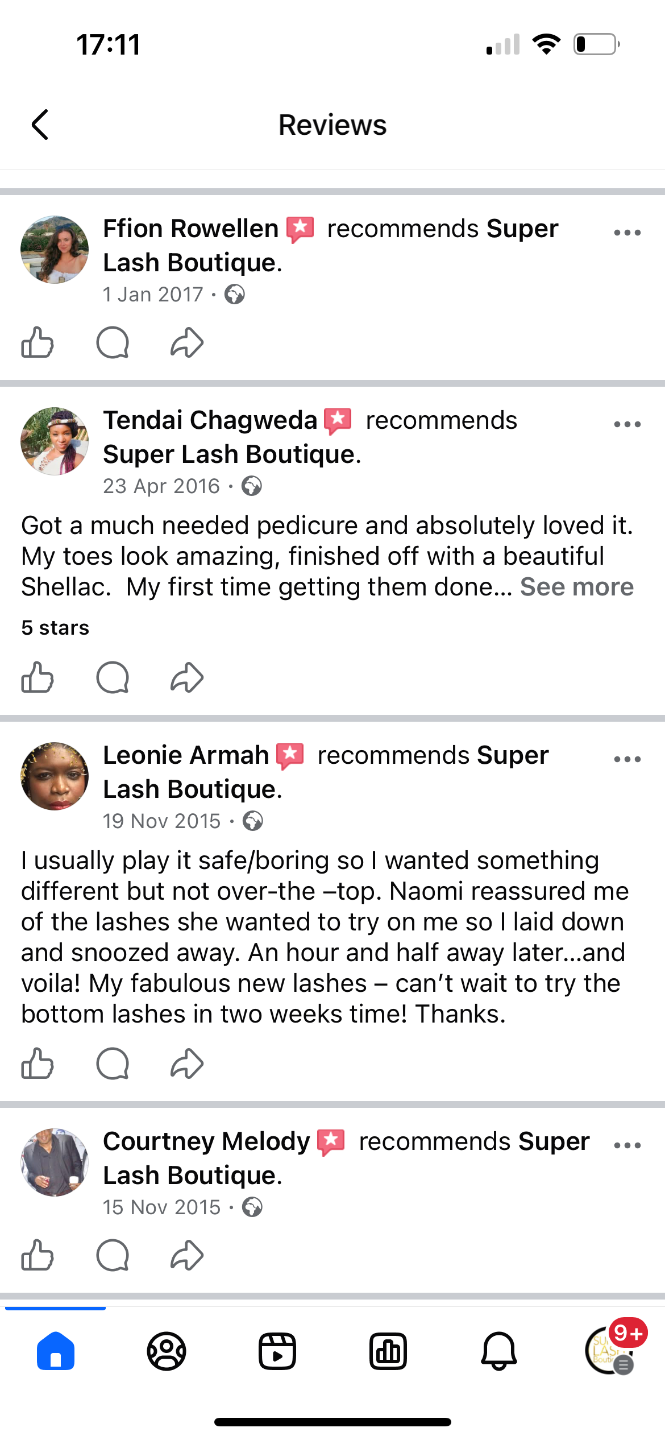Switch to the Home tab
The width and height of the screenshot is (665, 1440).
56,1352
